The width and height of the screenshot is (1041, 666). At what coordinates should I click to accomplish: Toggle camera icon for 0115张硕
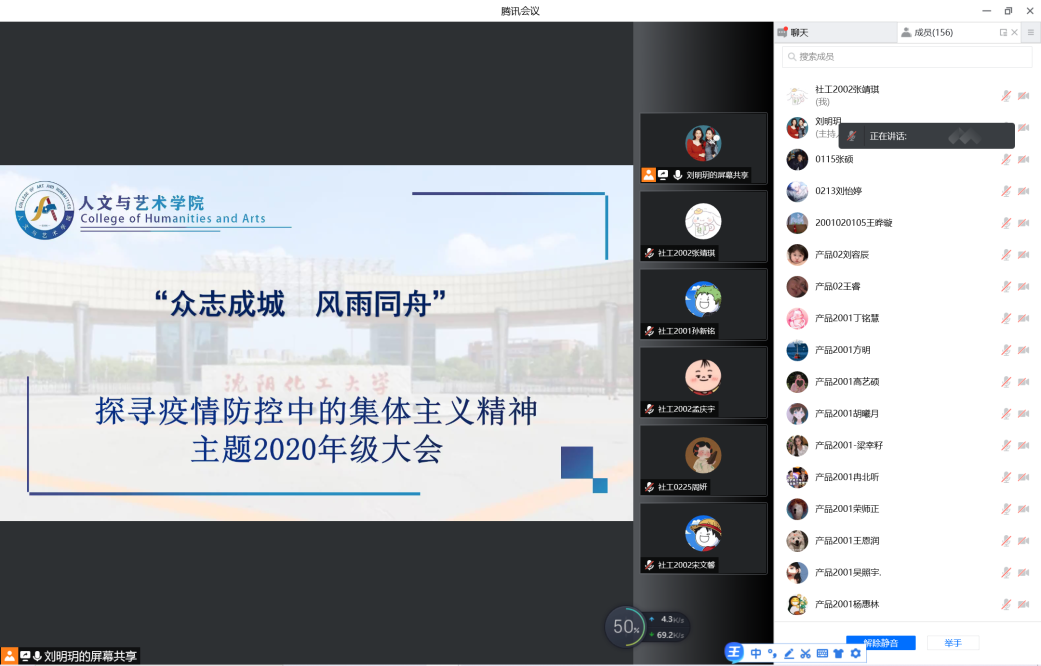(1023, 160)
